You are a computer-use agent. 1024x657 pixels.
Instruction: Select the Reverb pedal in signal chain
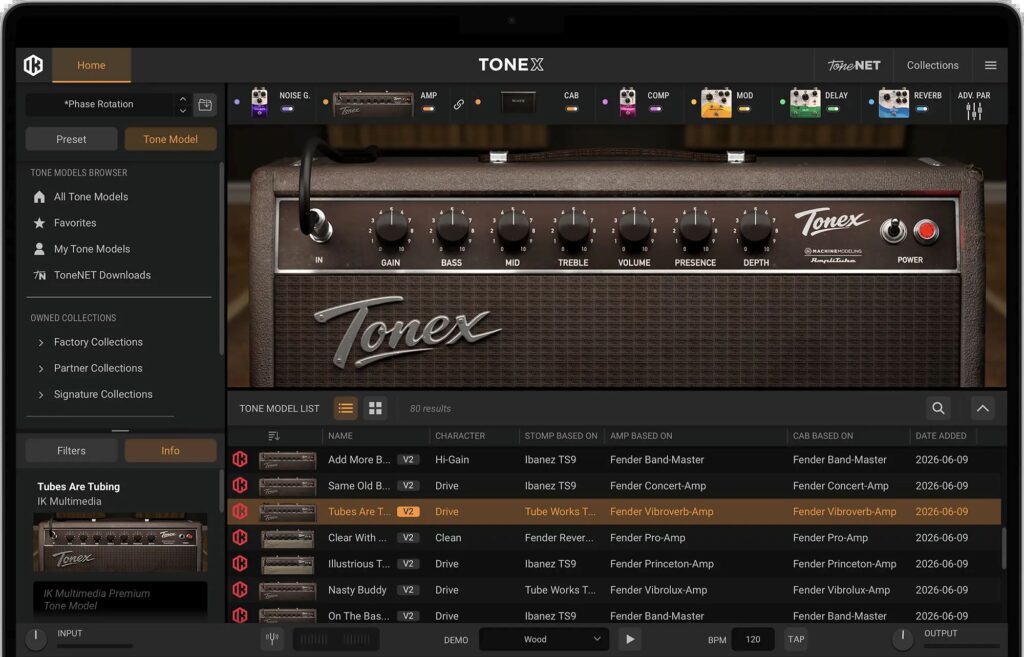pos(893,103)
